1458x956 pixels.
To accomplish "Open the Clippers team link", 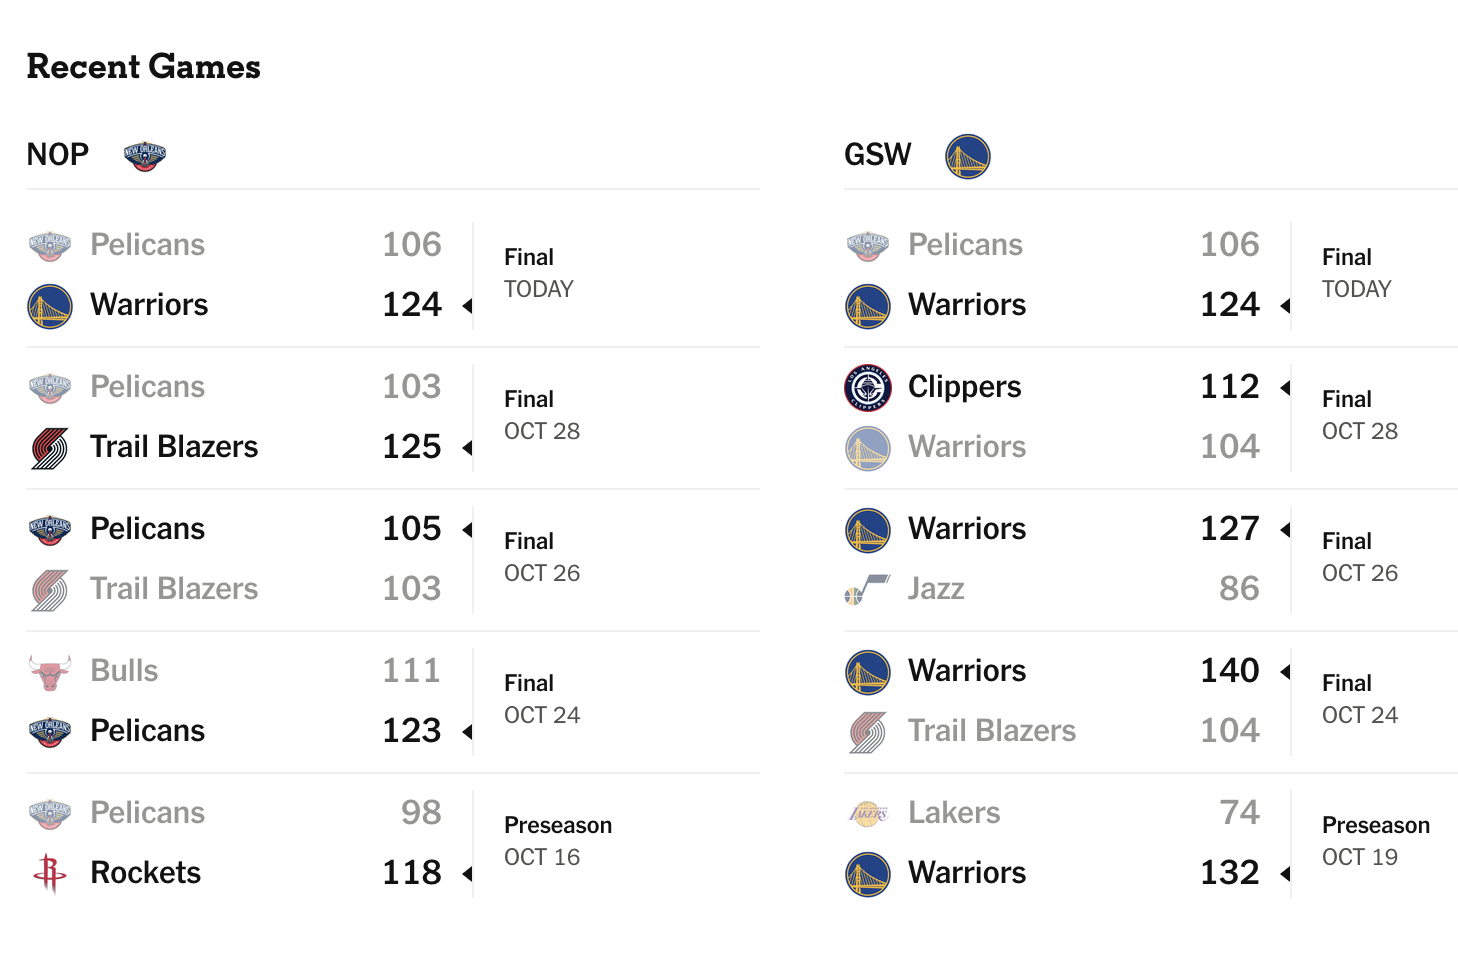I will coord(964,387).
